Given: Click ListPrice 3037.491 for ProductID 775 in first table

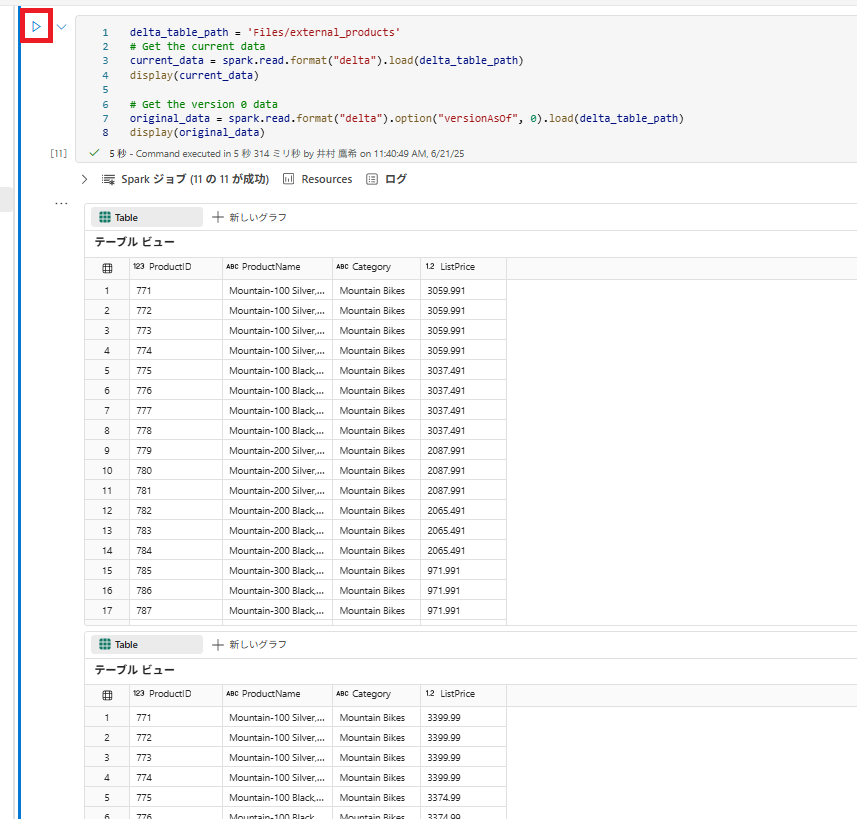Looking at the screenshot, I should click(x=463, y=371).
